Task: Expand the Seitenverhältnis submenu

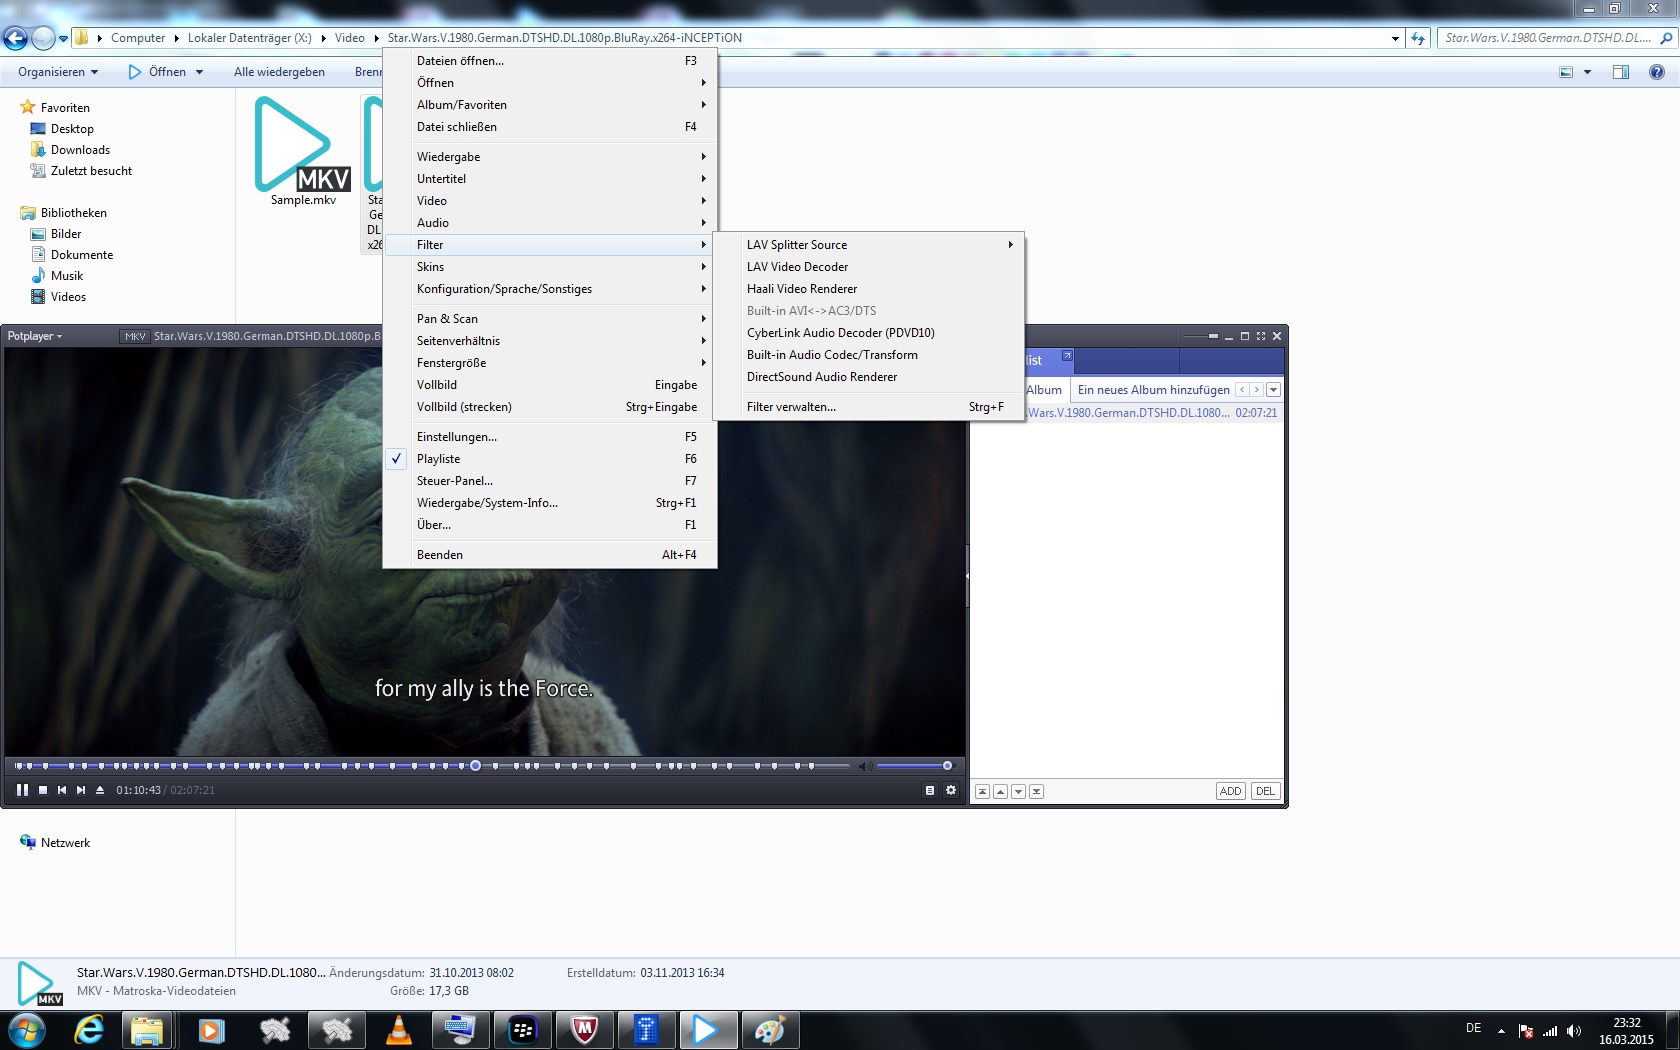Action: 550,341
